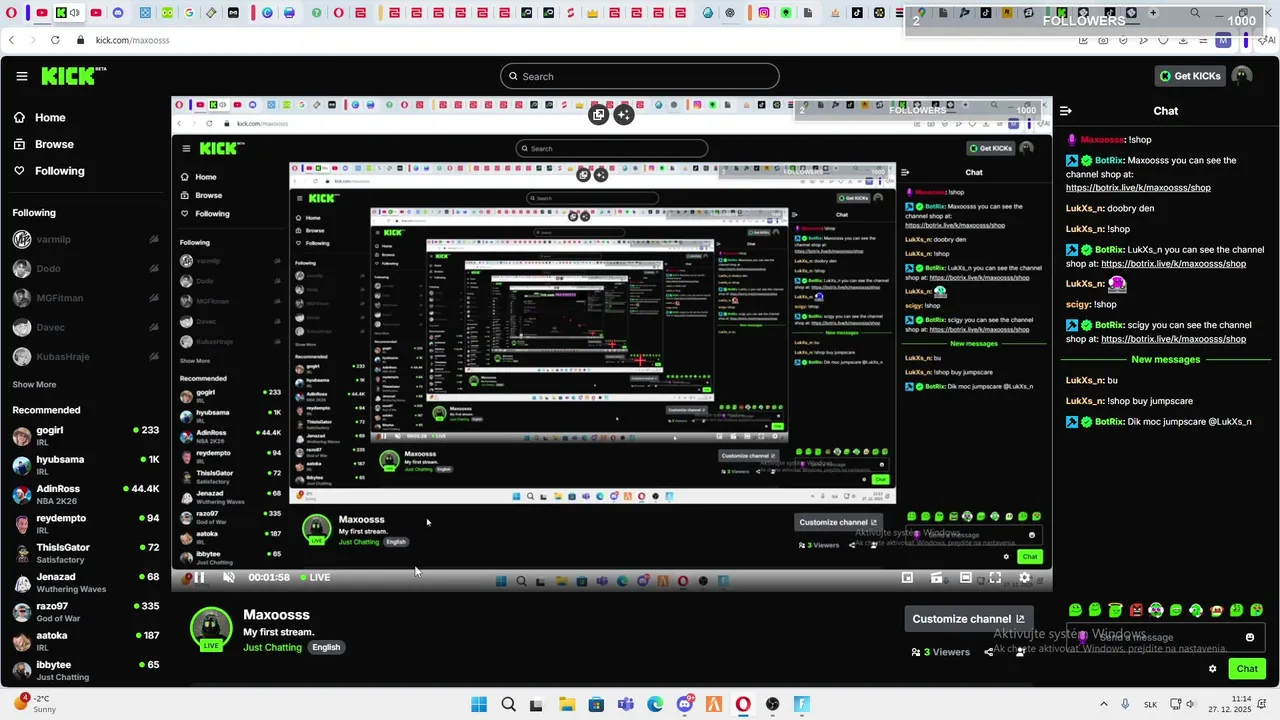
Task: Click the Just Chatting category link
Action: coord(272,647)
